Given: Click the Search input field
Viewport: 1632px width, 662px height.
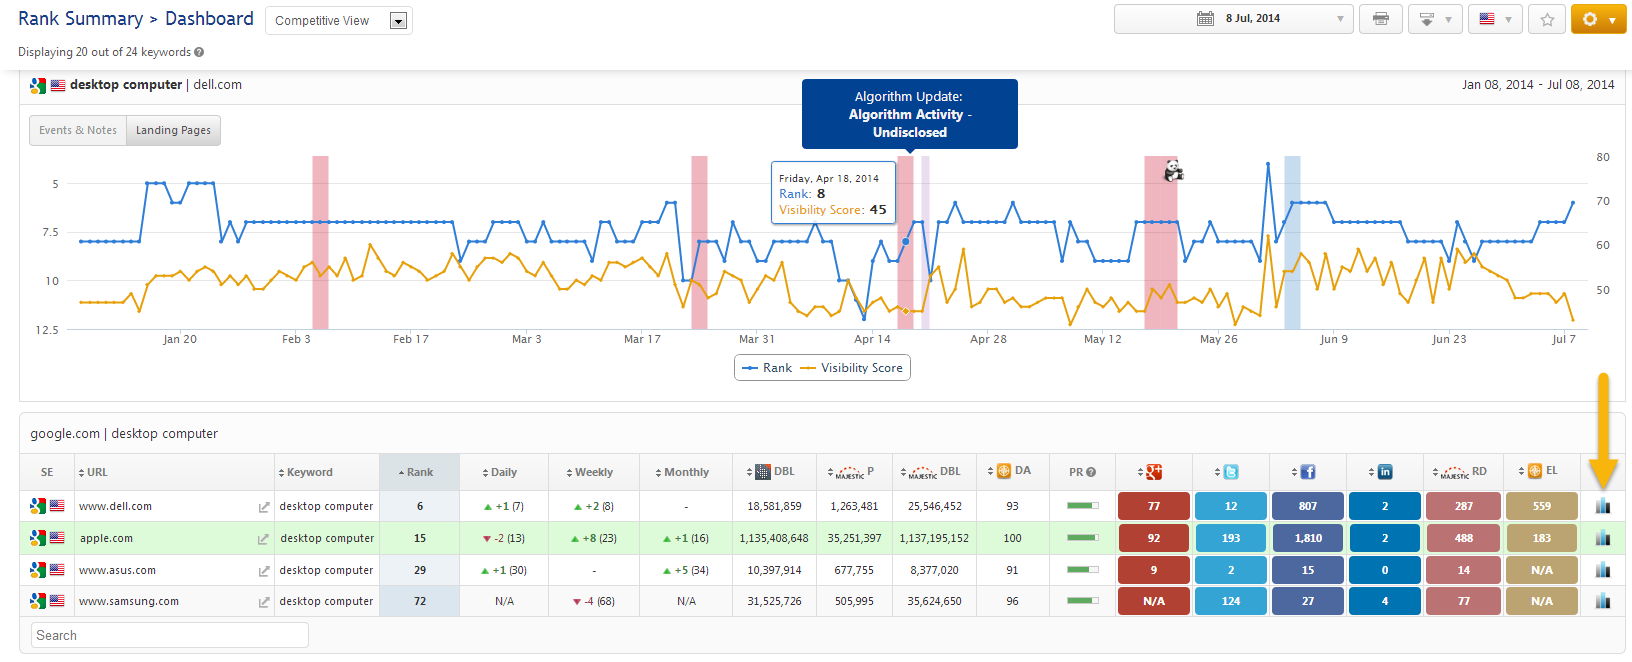Looking at the screenshot, I should click(168, 635).
